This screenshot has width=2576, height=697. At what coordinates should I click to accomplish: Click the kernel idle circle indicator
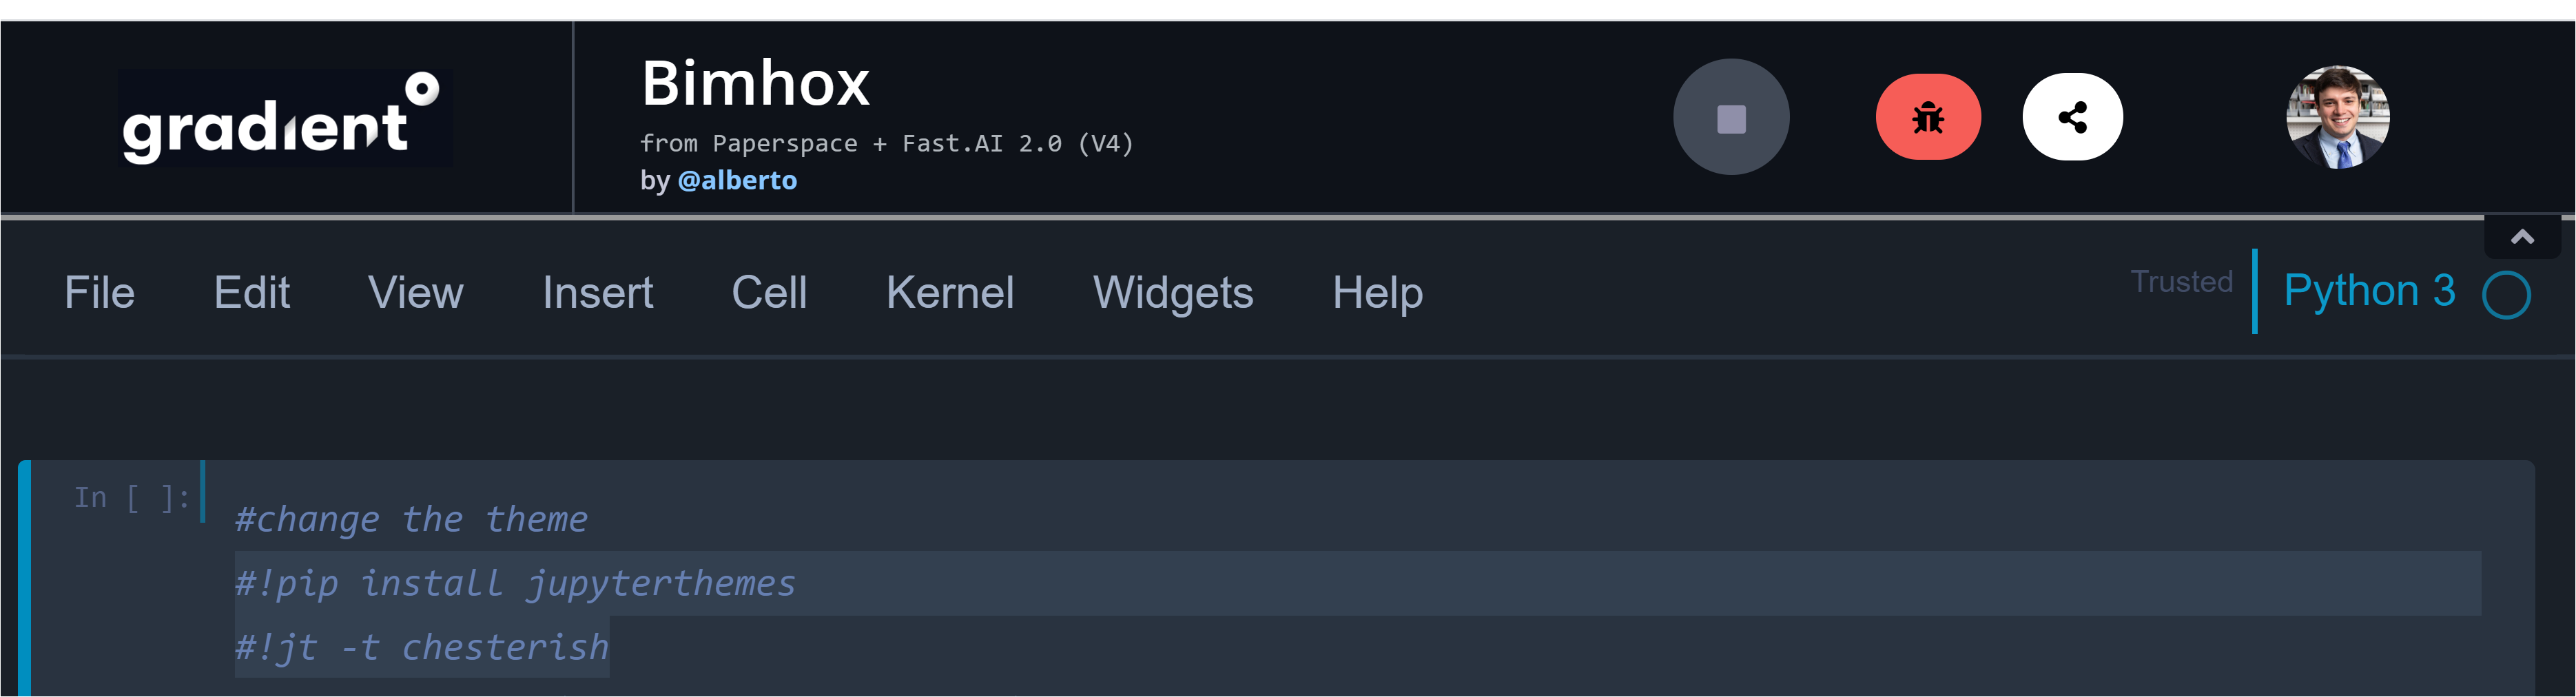point(2506,295)
